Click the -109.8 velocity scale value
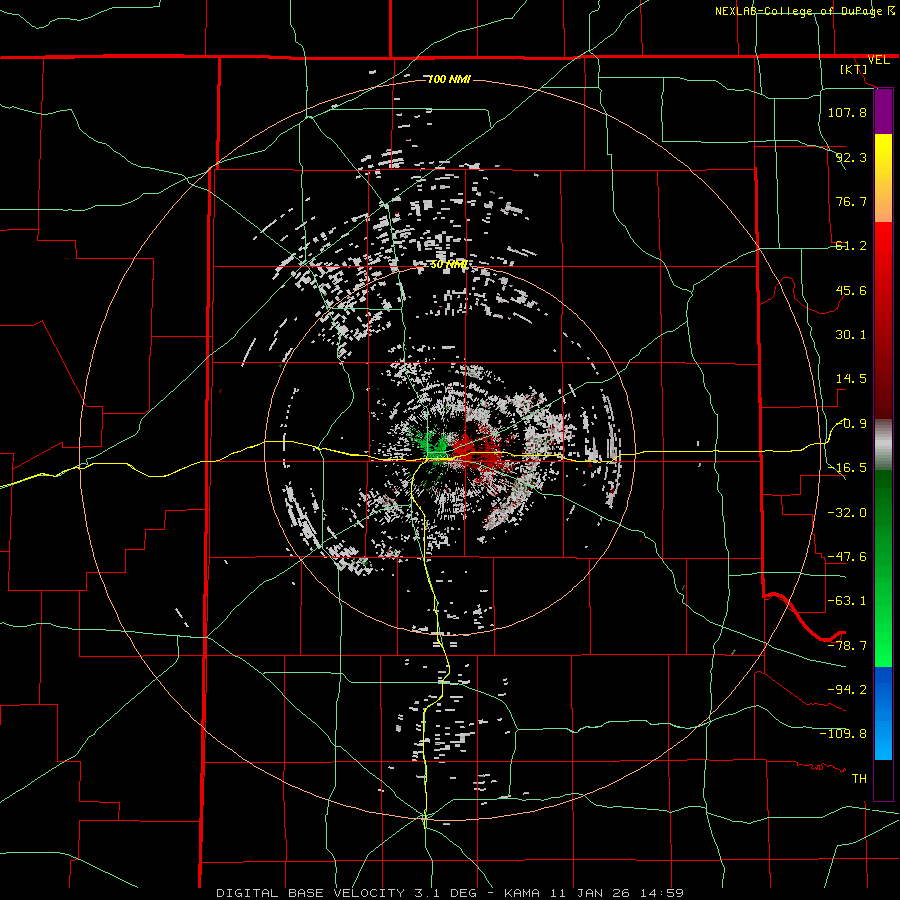Screen dimensions: 900x900 point(843,734)
